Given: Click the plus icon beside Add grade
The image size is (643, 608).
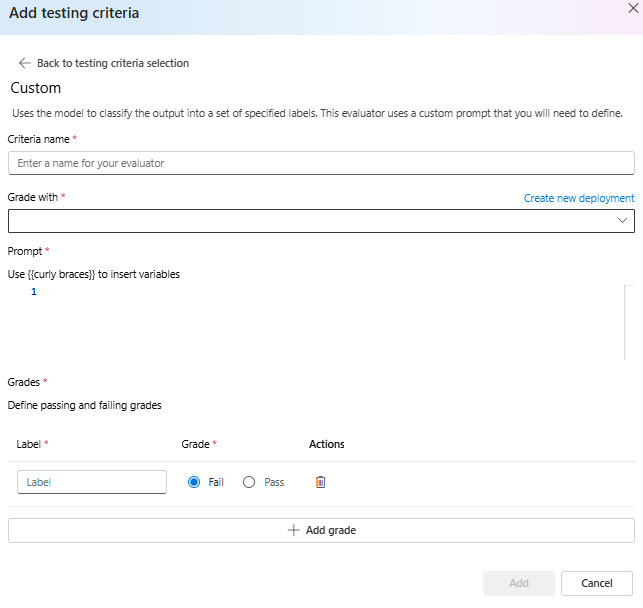Looking at the screenshot, I should 294,530.
